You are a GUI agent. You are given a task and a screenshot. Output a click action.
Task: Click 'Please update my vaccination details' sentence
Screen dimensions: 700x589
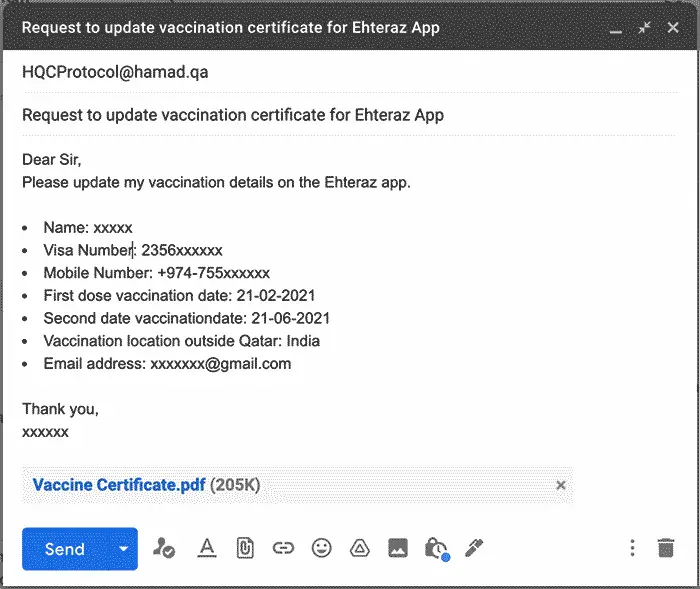(x=216, y=182)
